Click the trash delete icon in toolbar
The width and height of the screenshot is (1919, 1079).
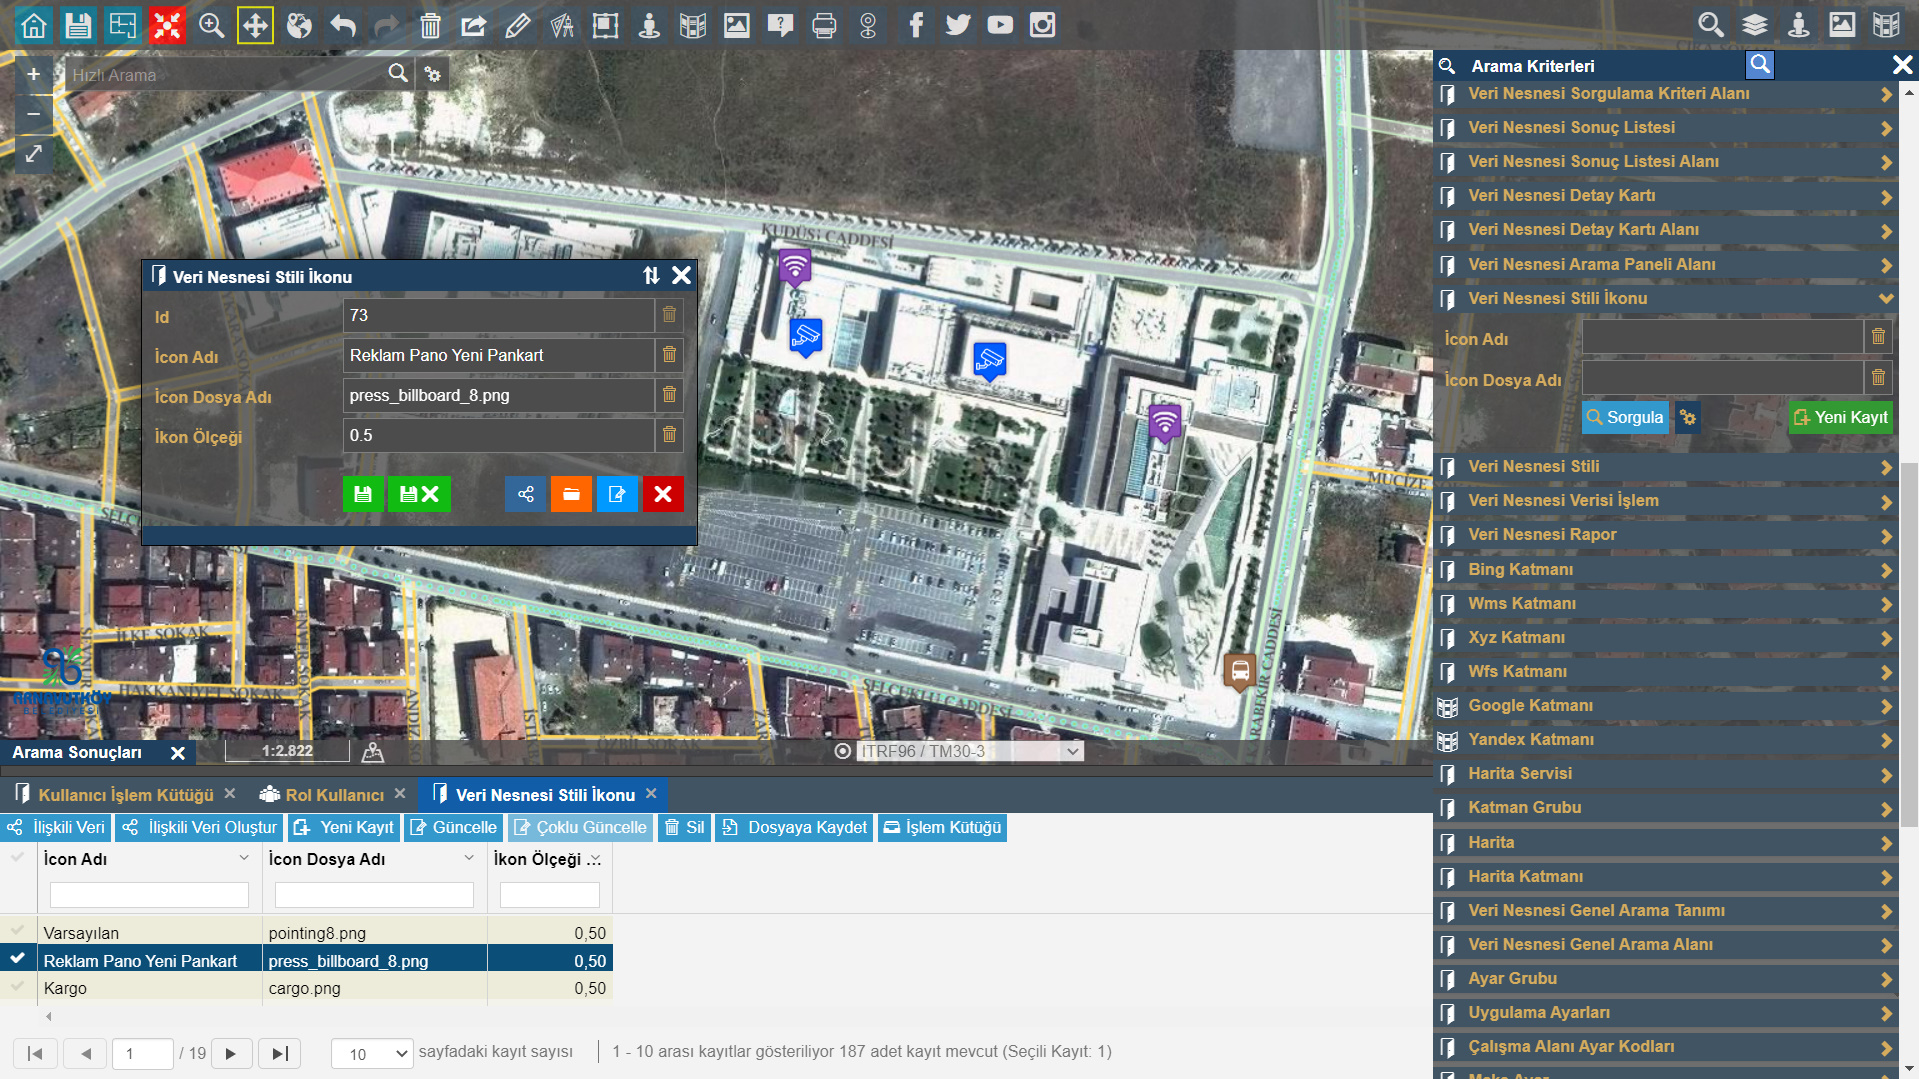coord(430,25)
